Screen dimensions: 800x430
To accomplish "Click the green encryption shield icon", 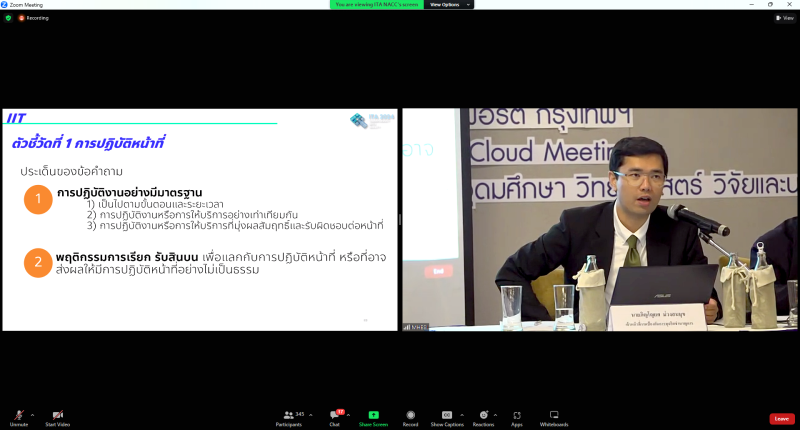I will click(8, 18).
